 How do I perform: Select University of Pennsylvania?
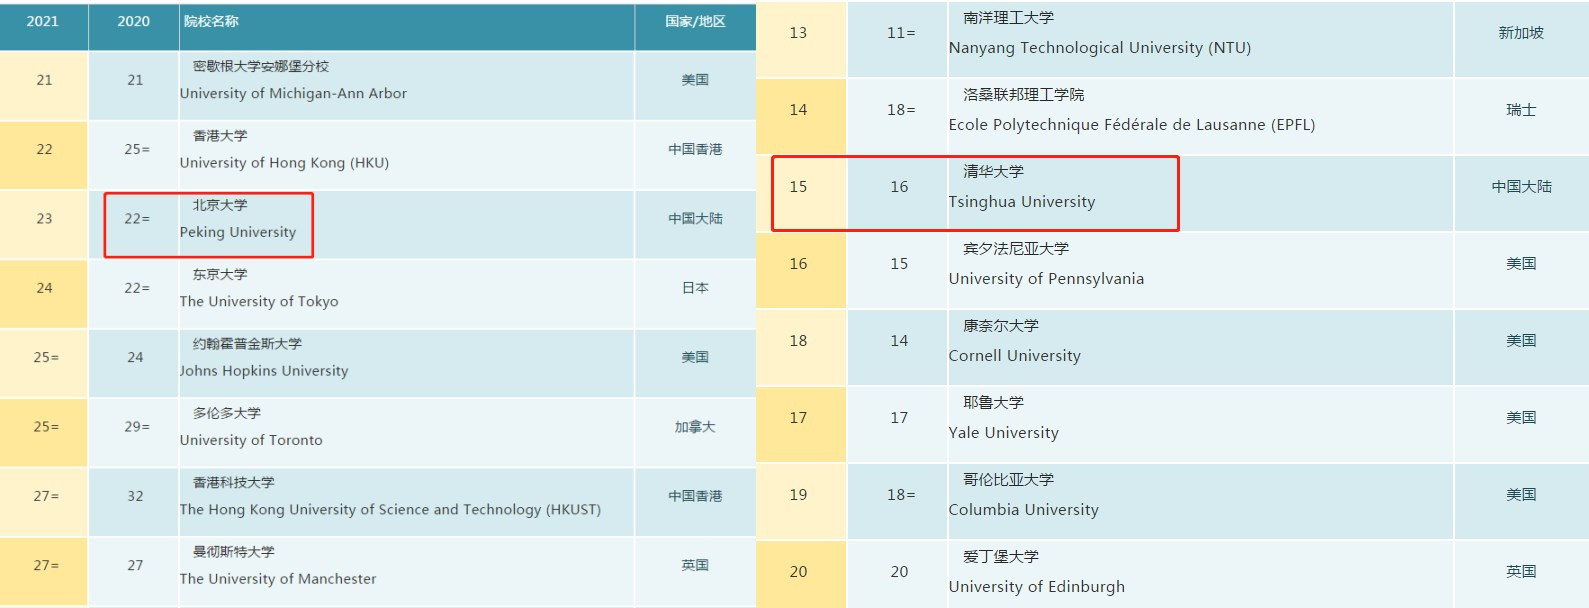(1046, 279)
